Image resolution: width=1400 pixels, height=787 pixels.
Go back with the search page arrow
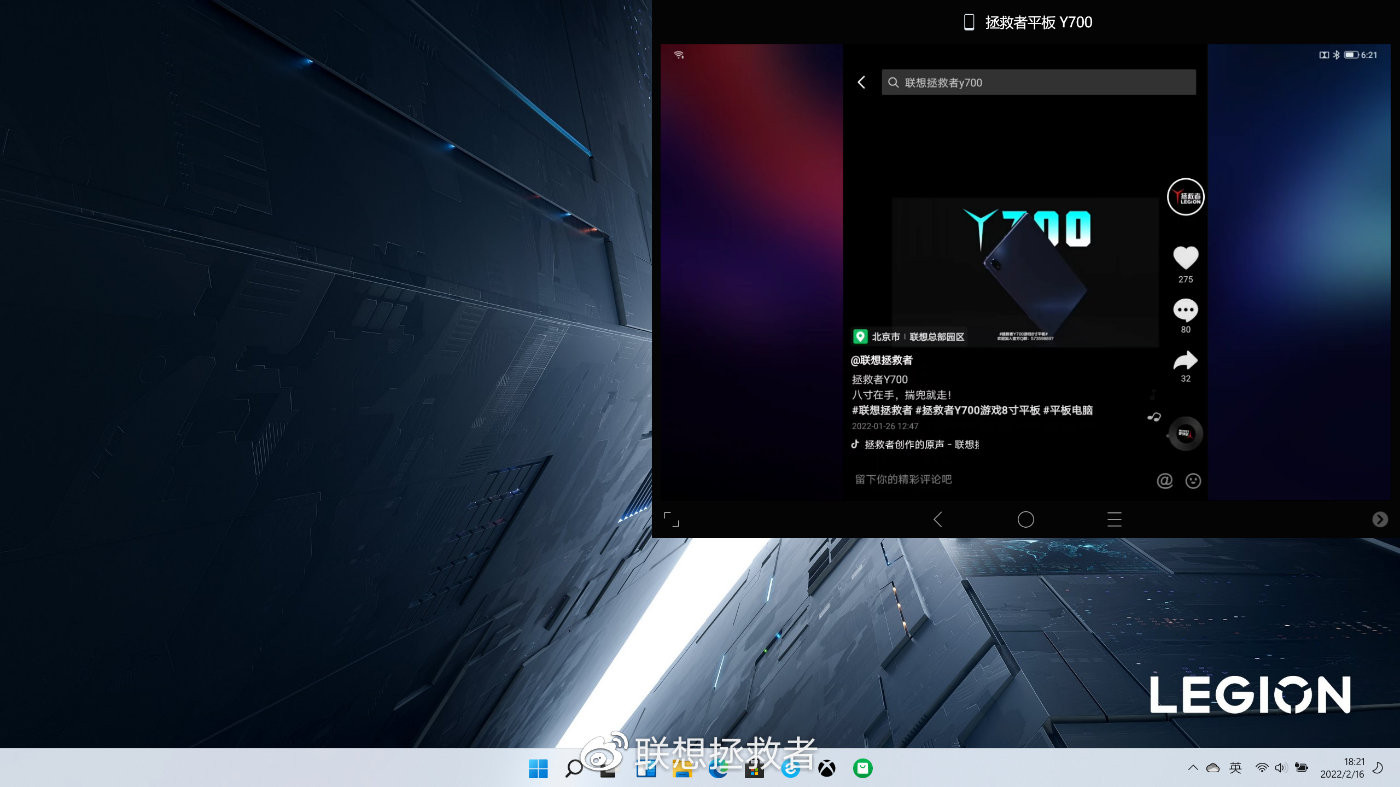click(x=862, y=82)
